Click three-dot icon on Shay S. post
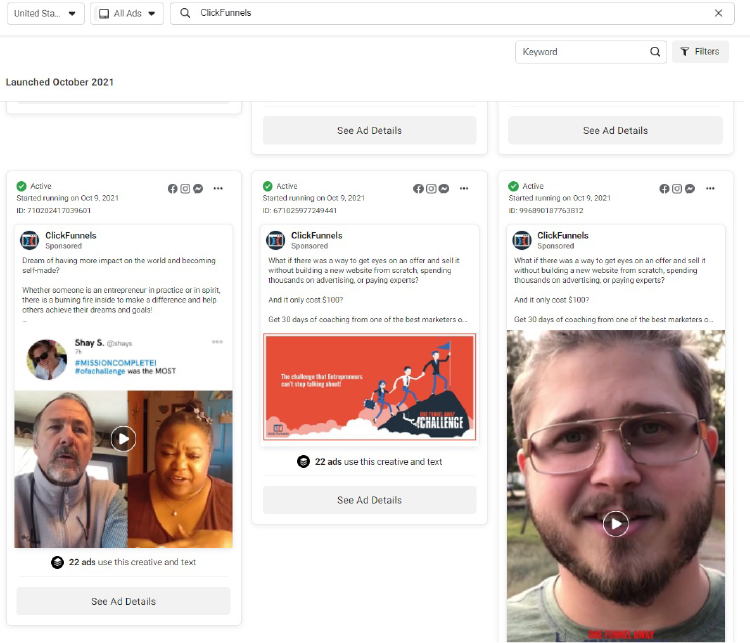The image size is (750, 643). coord(217,342)
